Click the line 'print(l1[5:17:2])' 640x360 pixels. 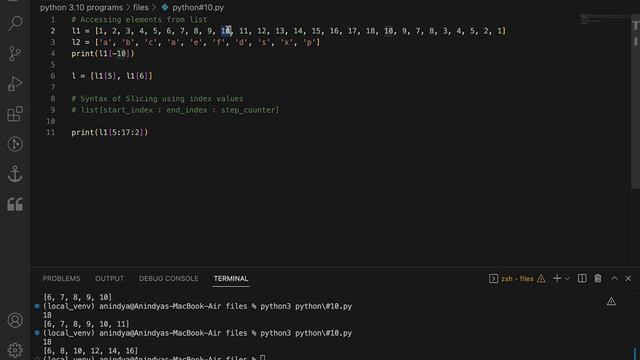click(110, 132)
